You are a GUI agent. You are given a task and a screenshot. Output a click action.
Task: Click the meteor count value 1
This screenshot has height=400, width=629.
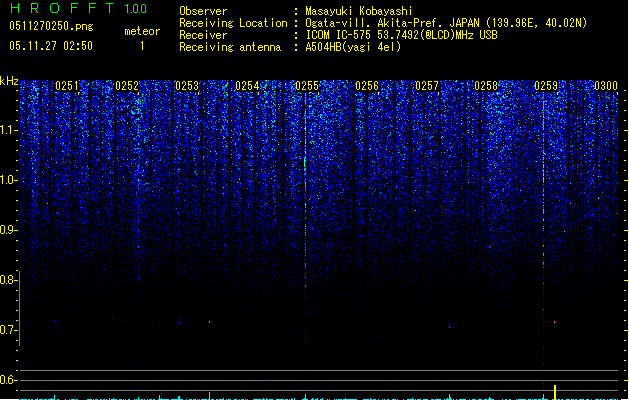pos(142,46)
